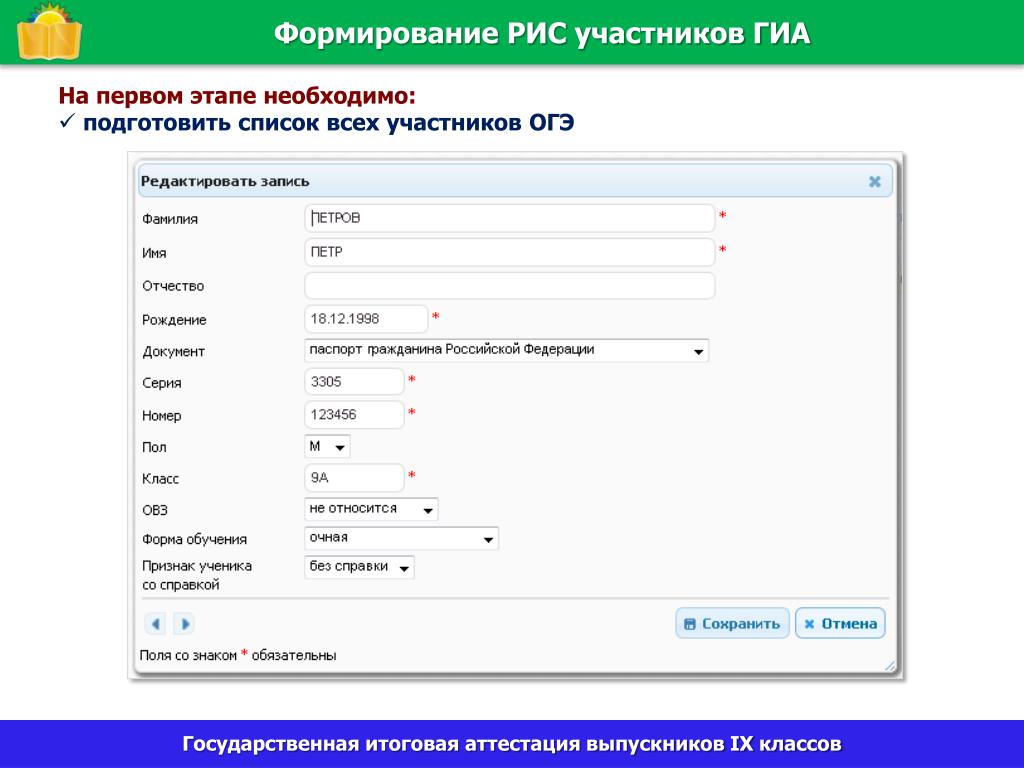Viewport: 1024px width, 768px height.
Task: Click 'На первом этапе необходимо:' text
Action: pos(237,96)
